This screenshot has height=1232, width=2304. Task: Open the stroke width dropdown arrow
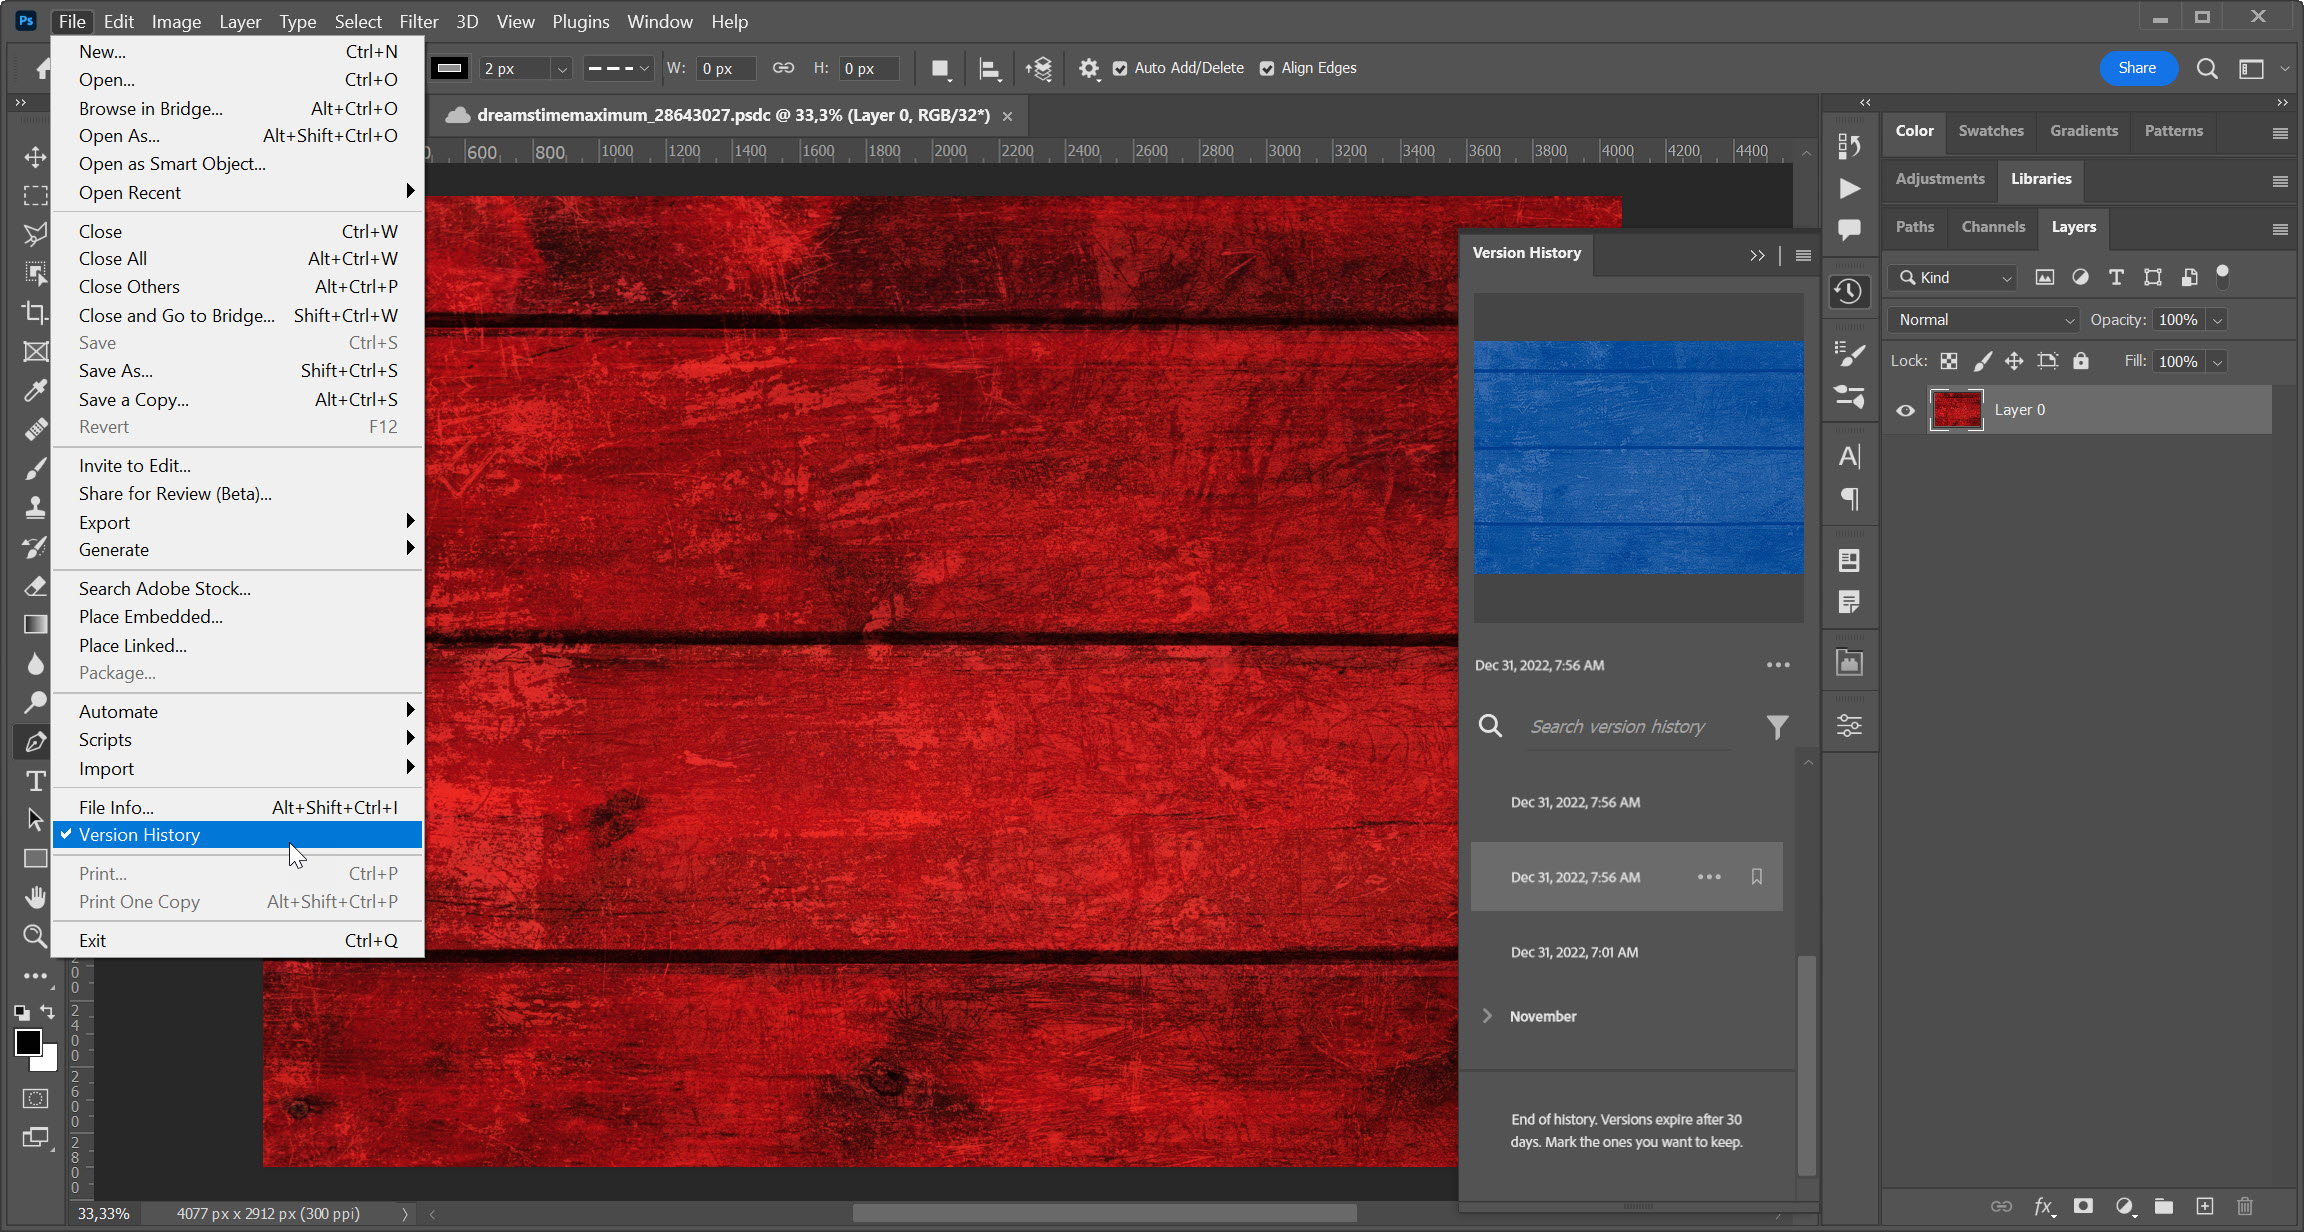pos(561,68)
